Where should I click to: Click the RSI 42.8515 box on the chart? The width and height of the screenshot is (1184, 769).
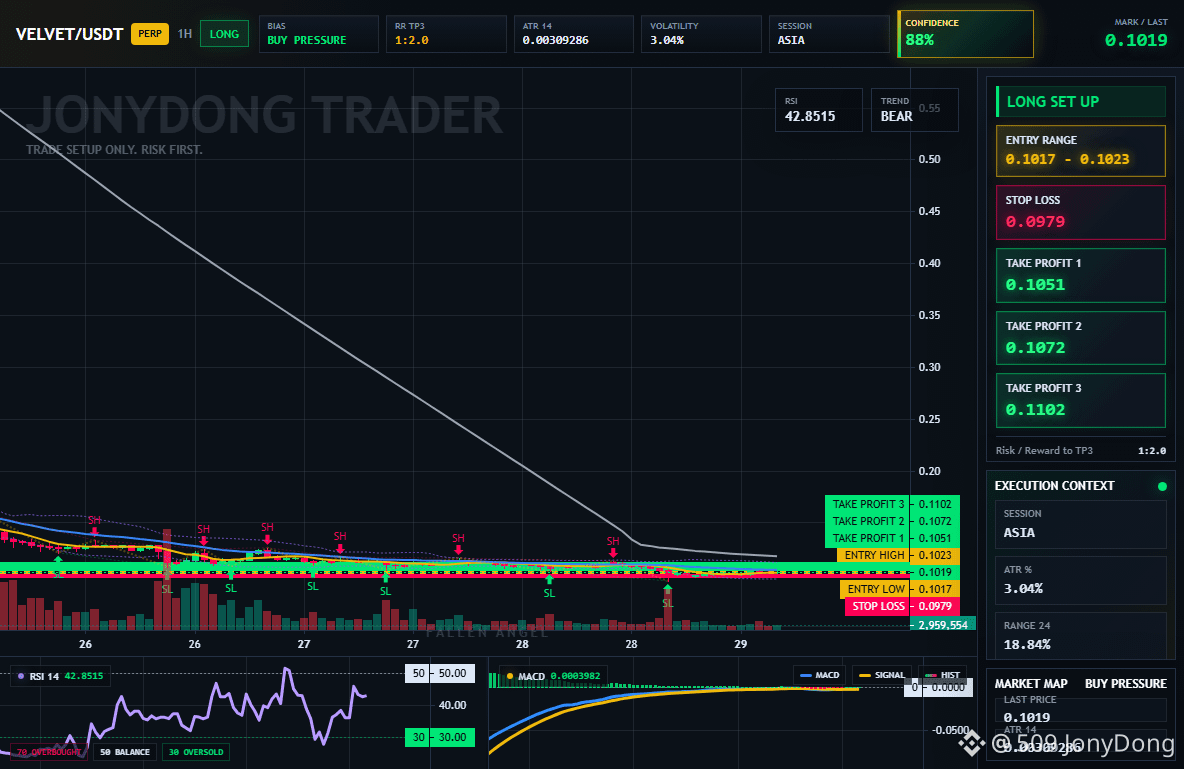(819, 110)
